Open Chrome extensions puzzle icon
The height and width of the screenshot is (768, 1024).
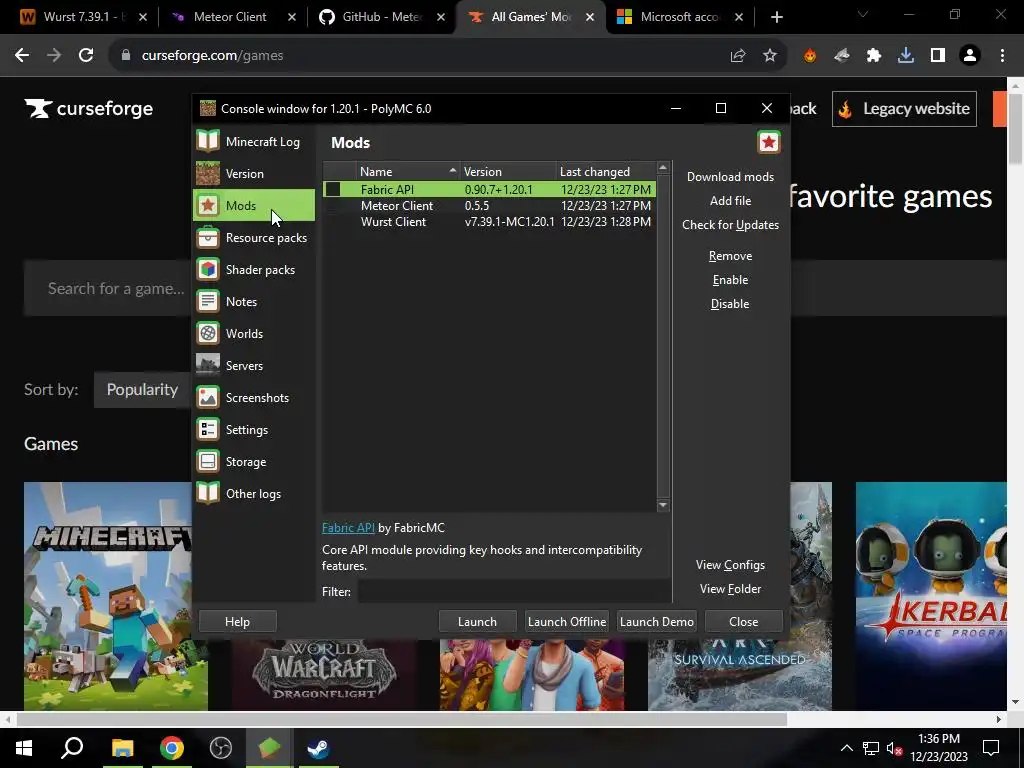(874, 56)
